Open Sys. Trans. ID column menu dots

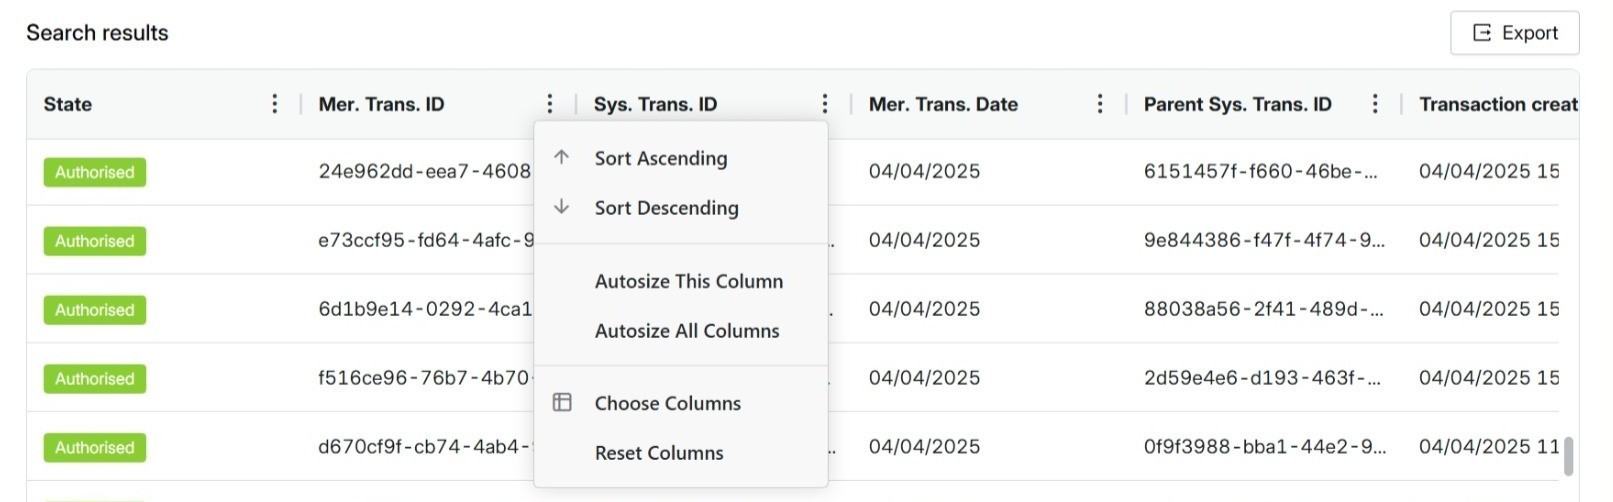[825, 104]
